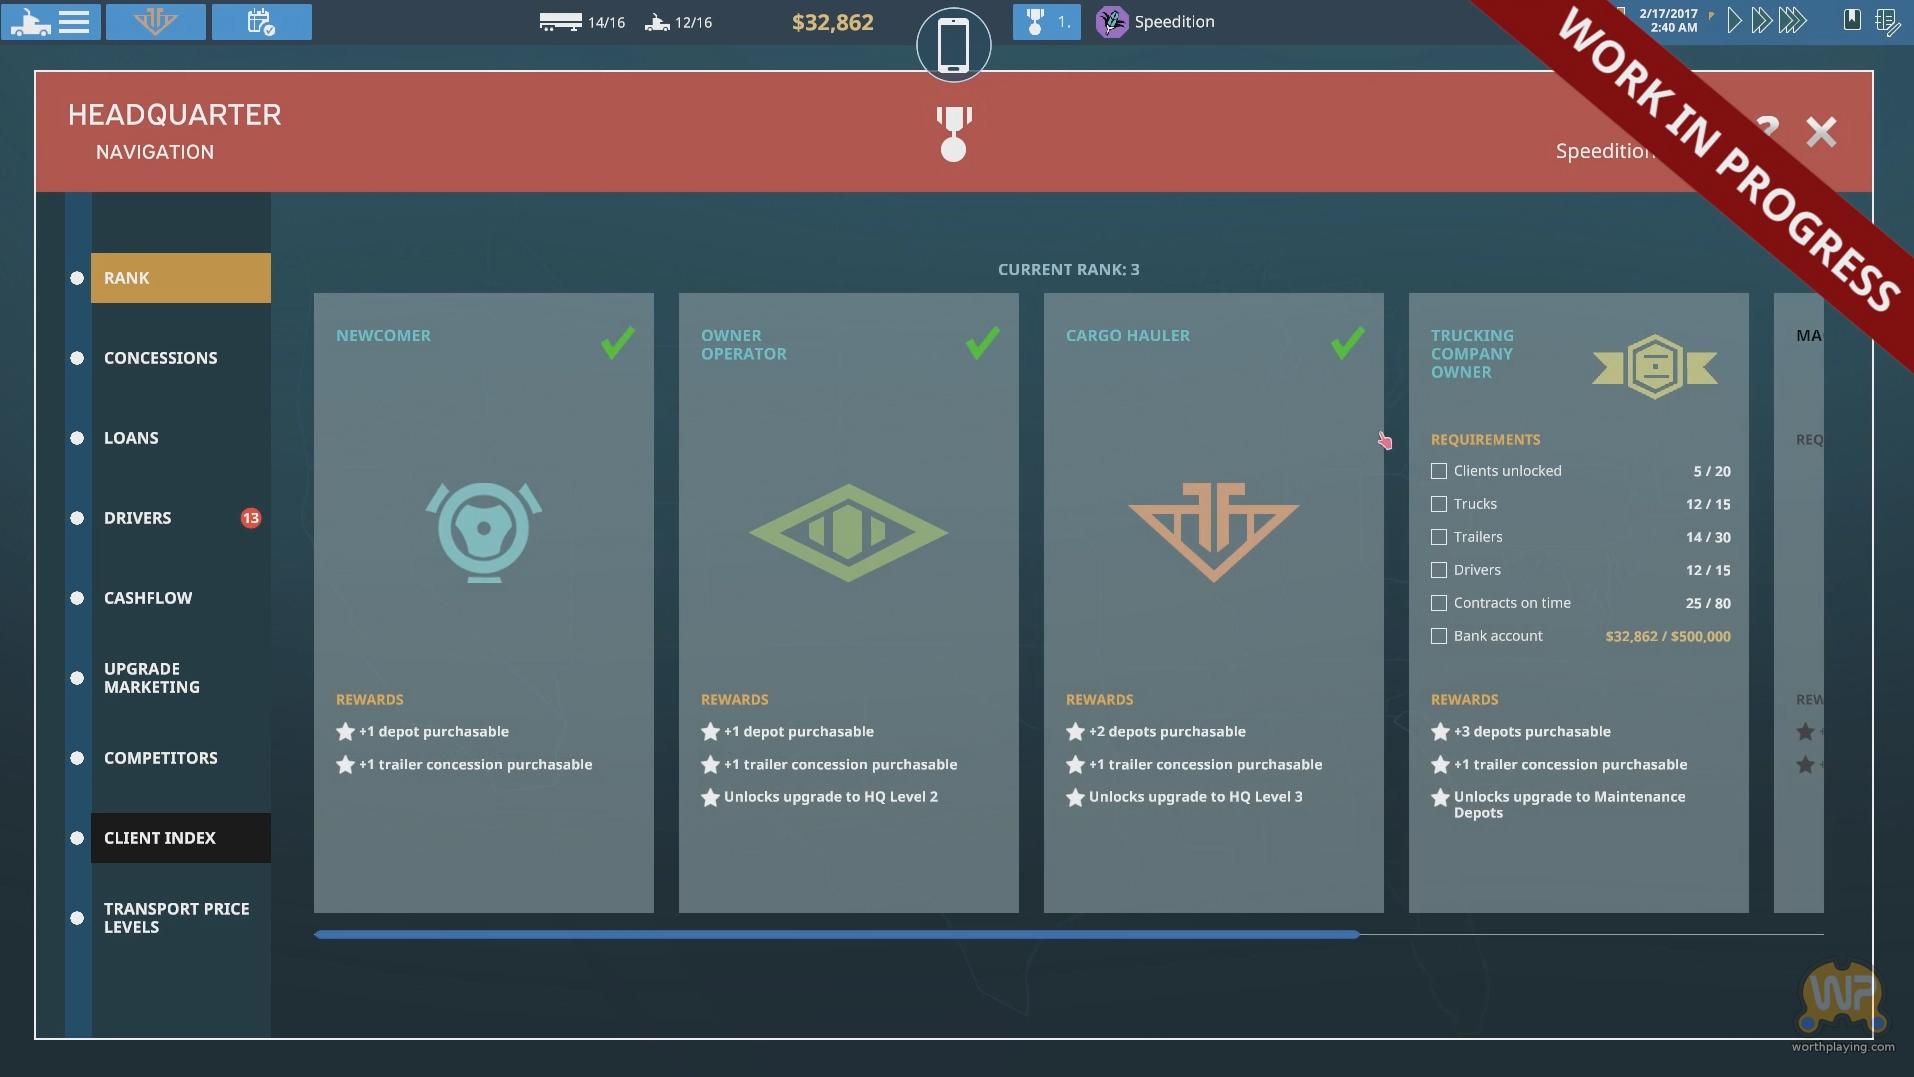This screenshot has height=1077, width=1914.
Task: Open the smartphone icon at top center
Action: coord(953,45)
